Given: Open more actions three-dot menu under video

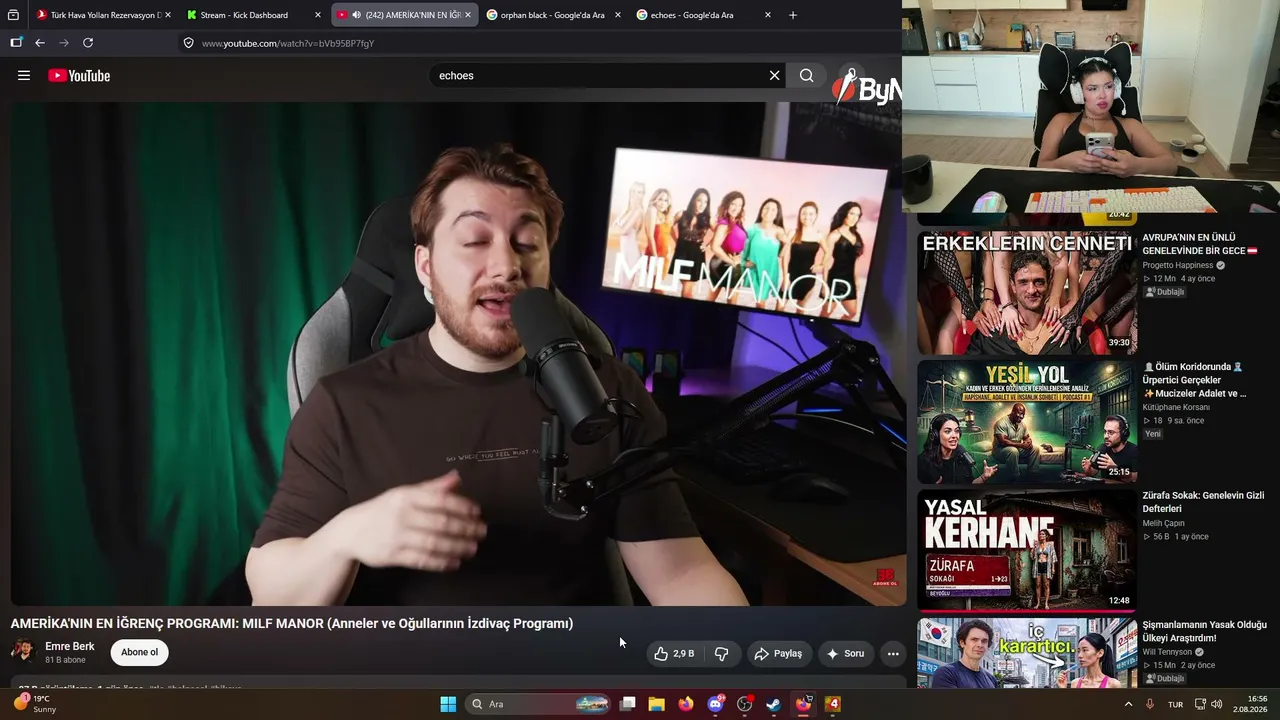Looking at the screenshot, I should pyautogui.click(x=893, y=654).
